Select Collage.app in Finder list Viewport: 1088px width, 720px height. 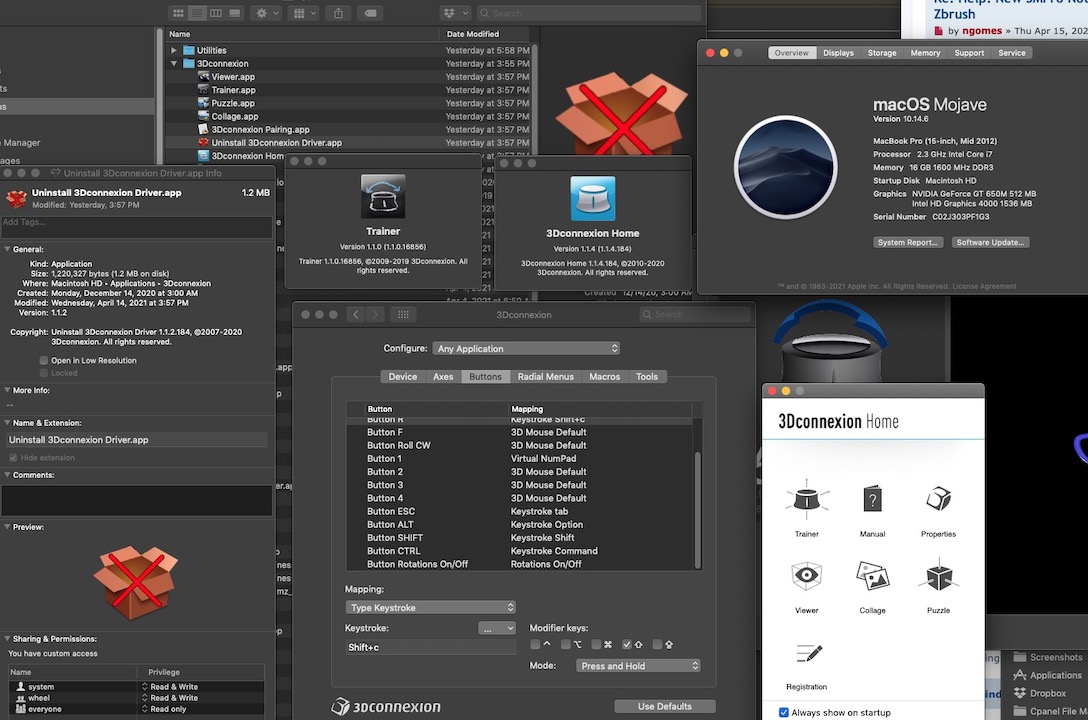[235, 117]
